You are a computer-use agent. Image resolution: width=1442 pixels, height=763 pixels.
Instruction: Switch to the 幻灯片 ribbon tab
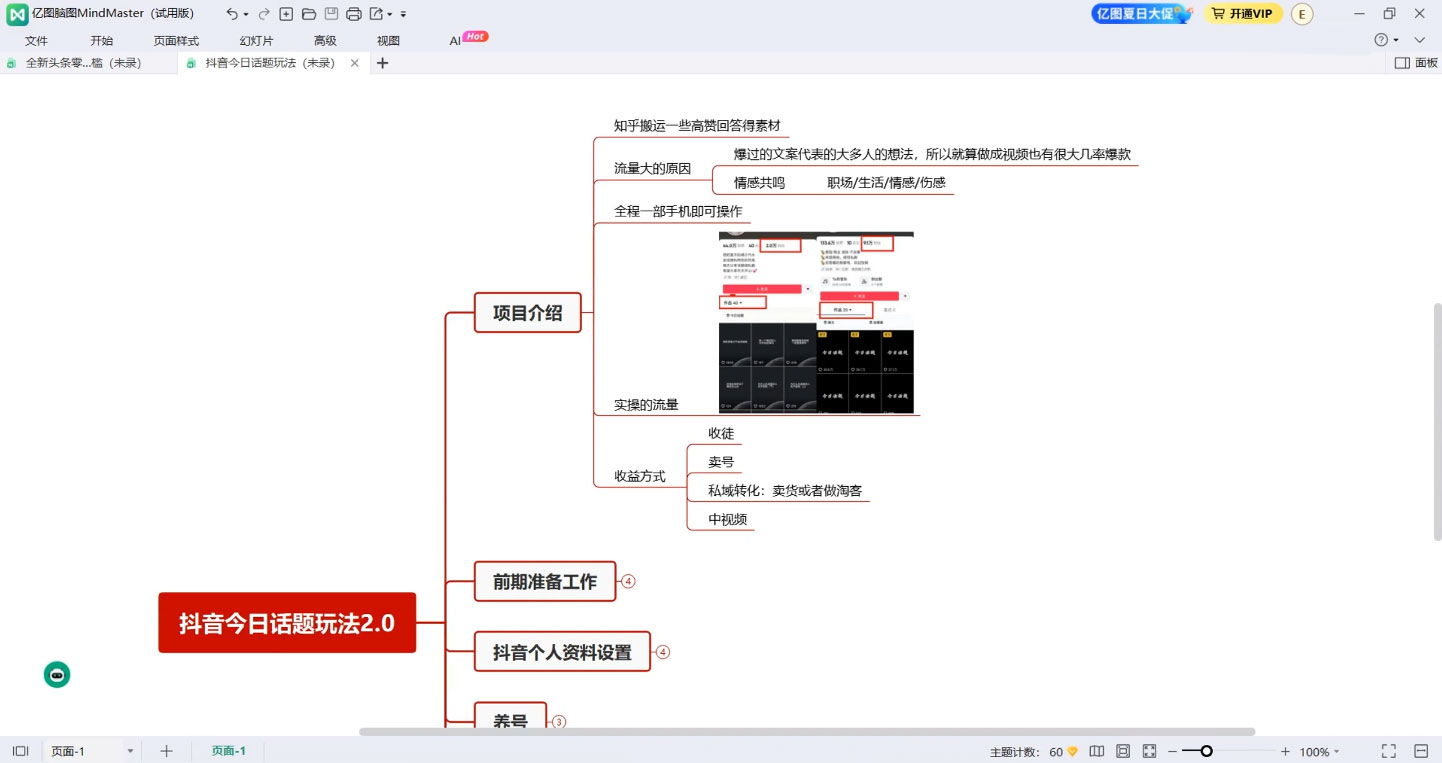(256, 40)
